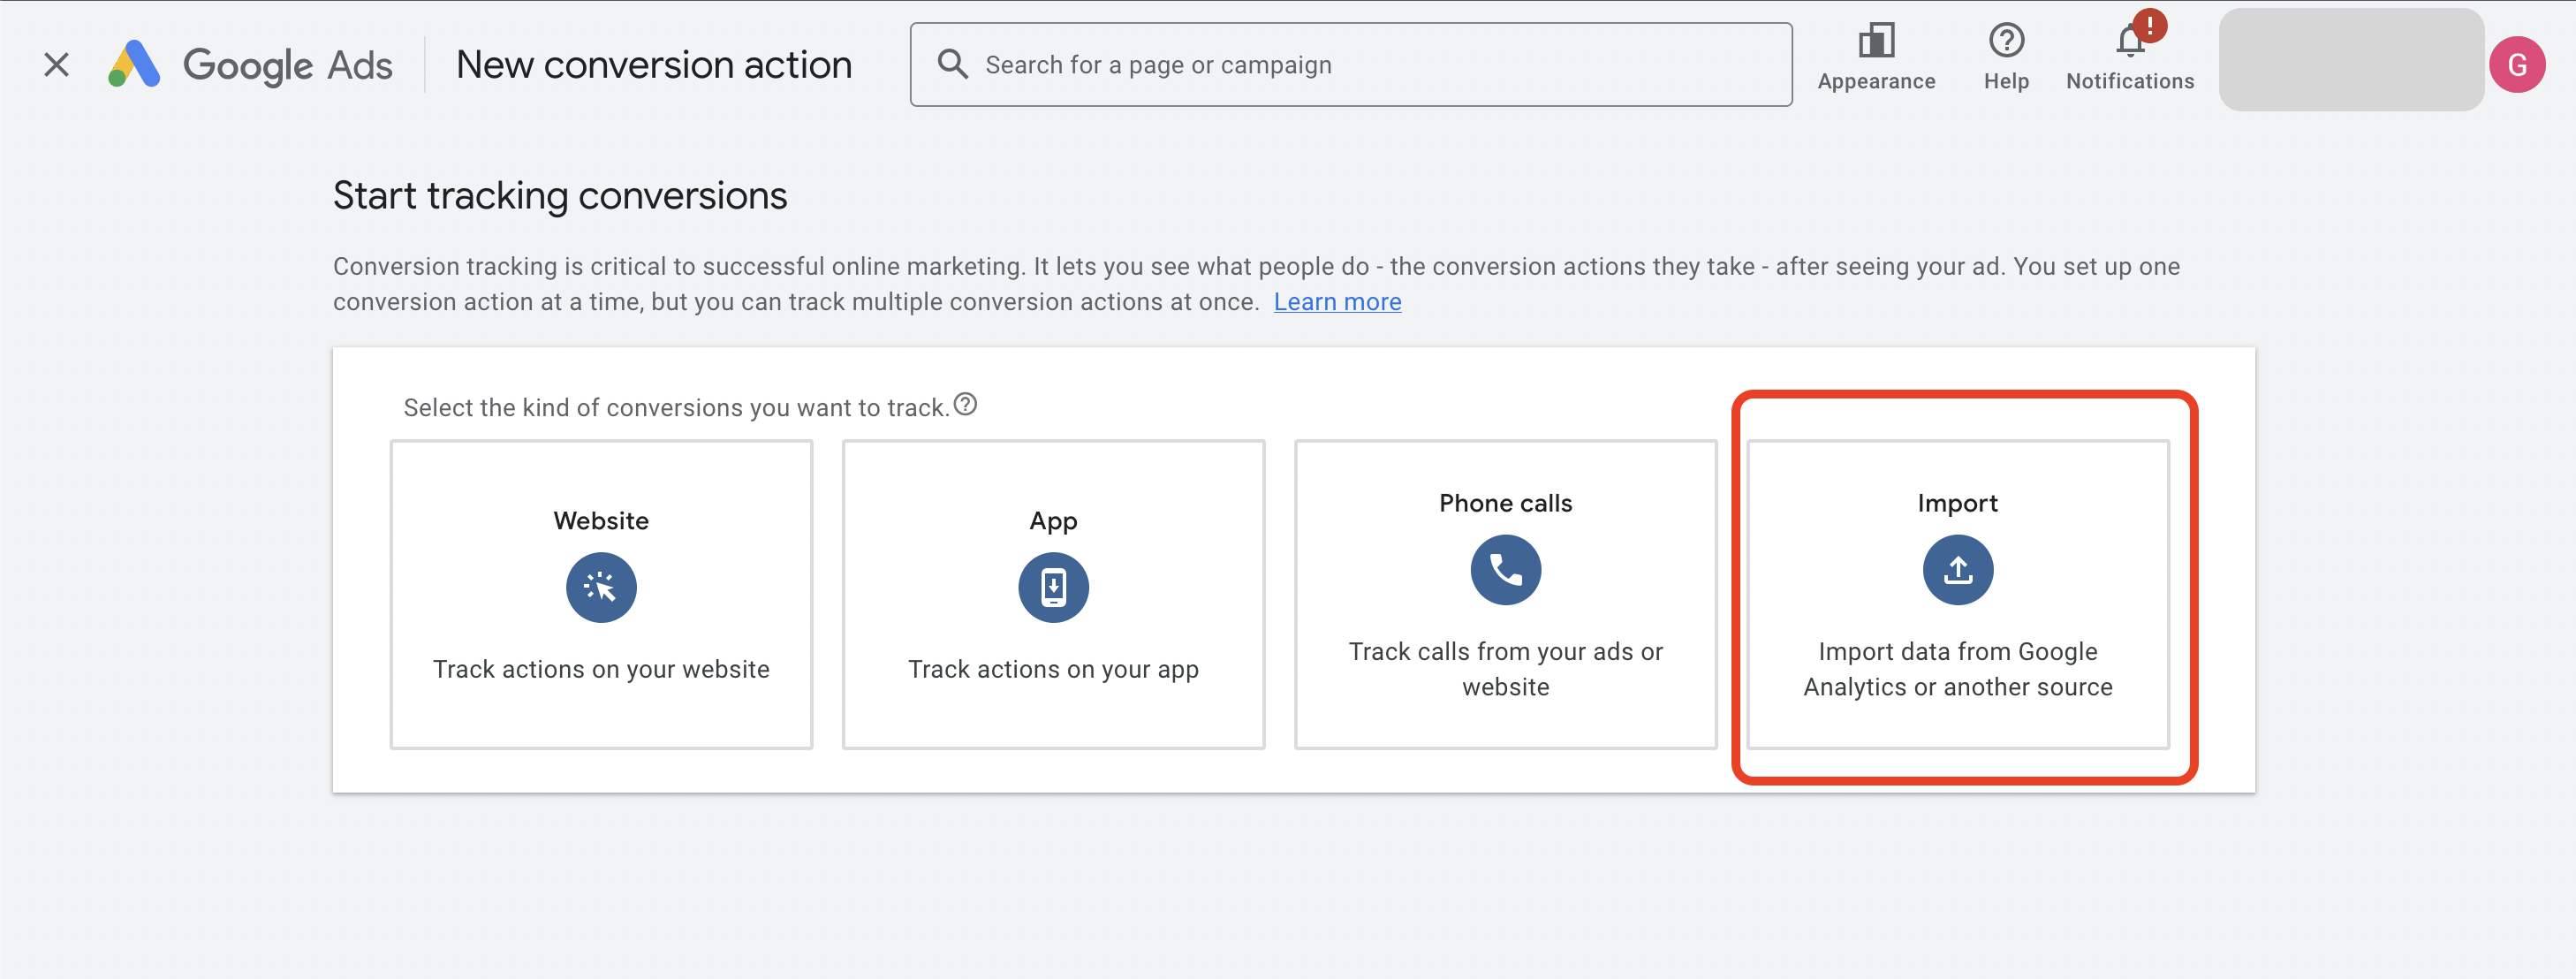Open the account avatar G menu
This screenshot has width=2576, height=979.
(x=2516, y=65)
